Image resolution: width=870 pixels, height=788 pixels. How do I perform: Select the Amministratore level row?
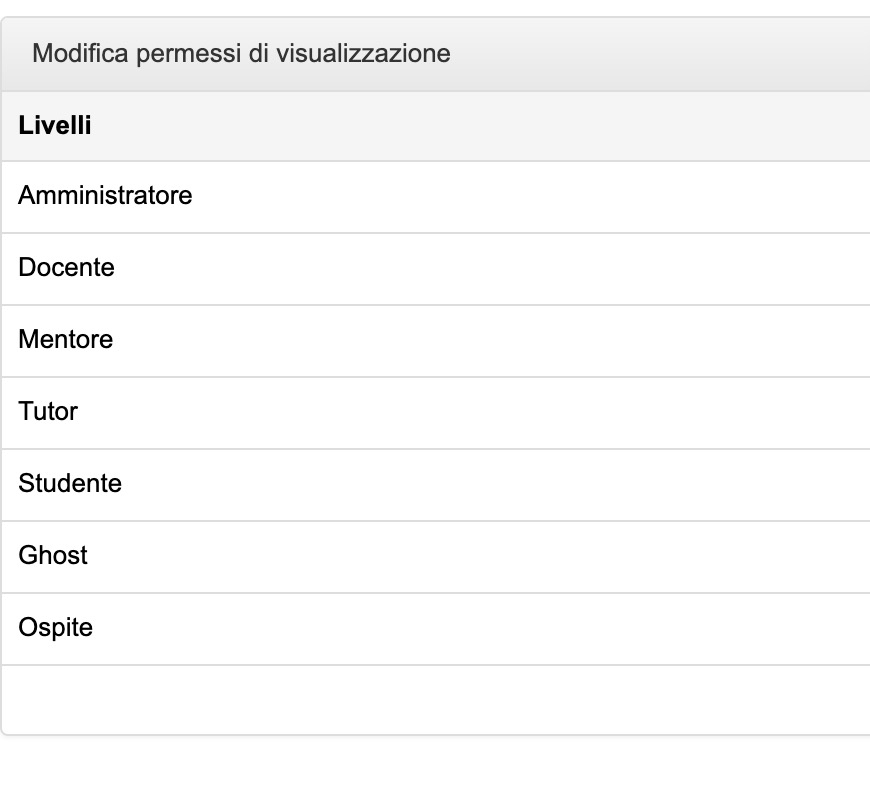(x=435, y=196)
